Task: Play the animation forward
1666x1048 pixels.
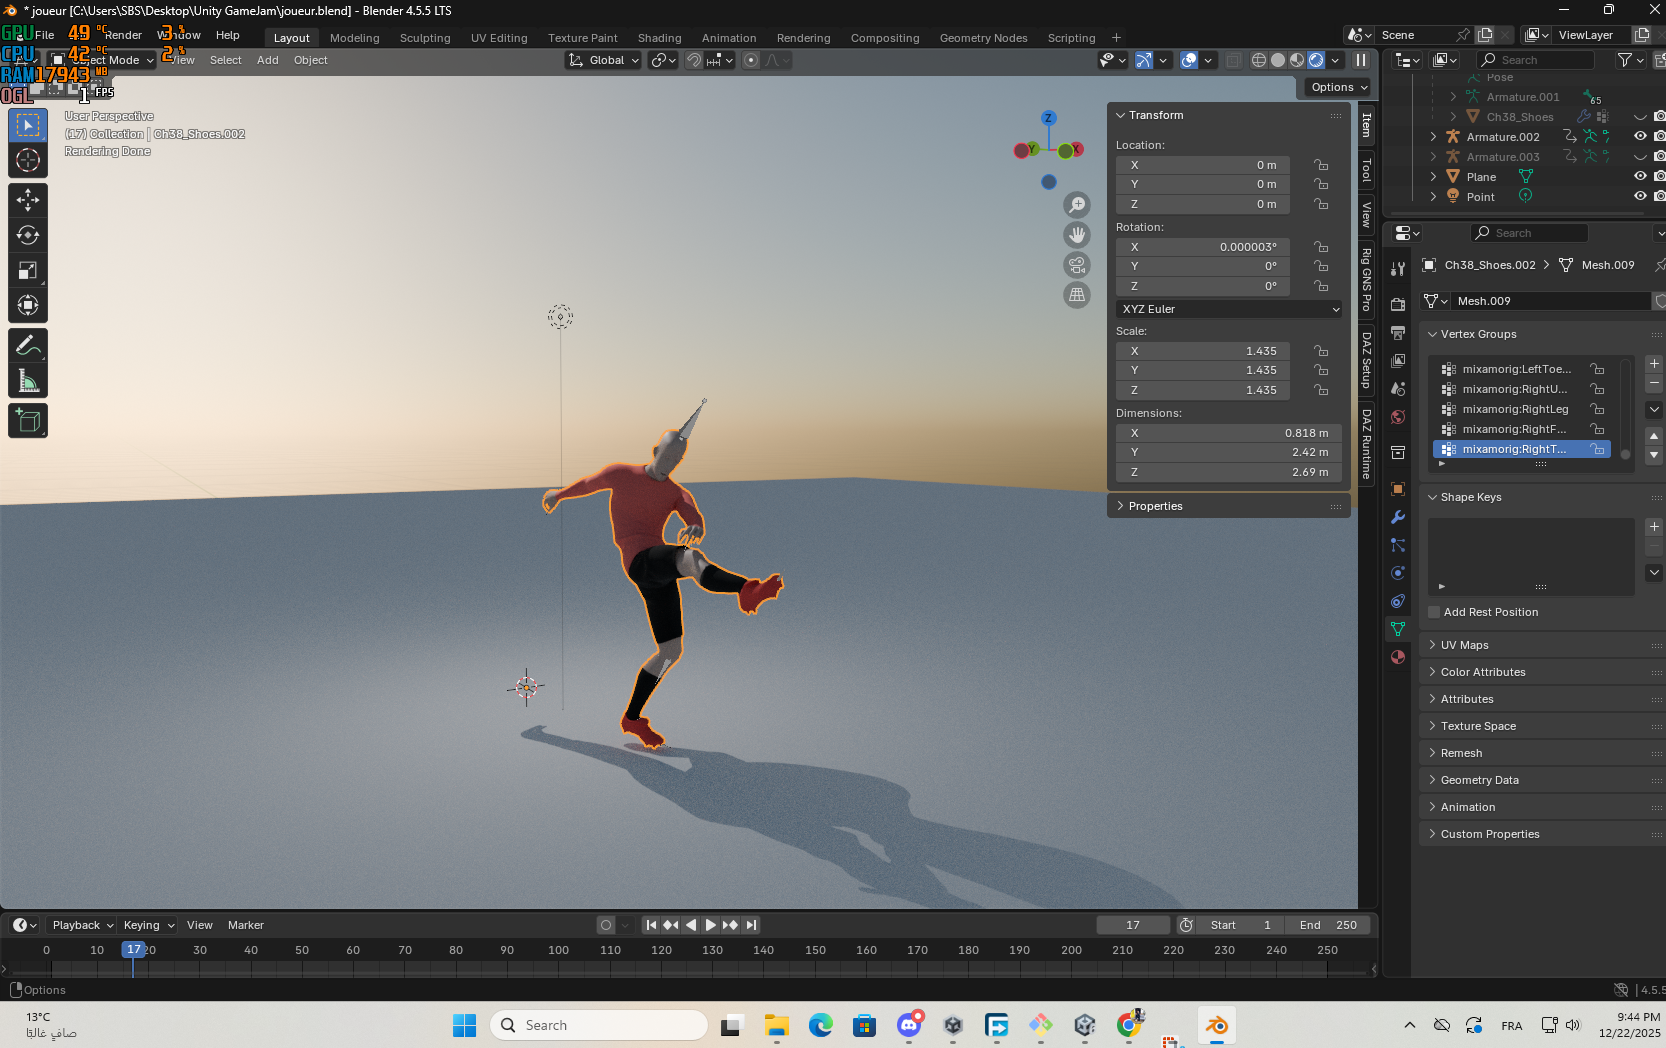Action: (x=711, y=925)
